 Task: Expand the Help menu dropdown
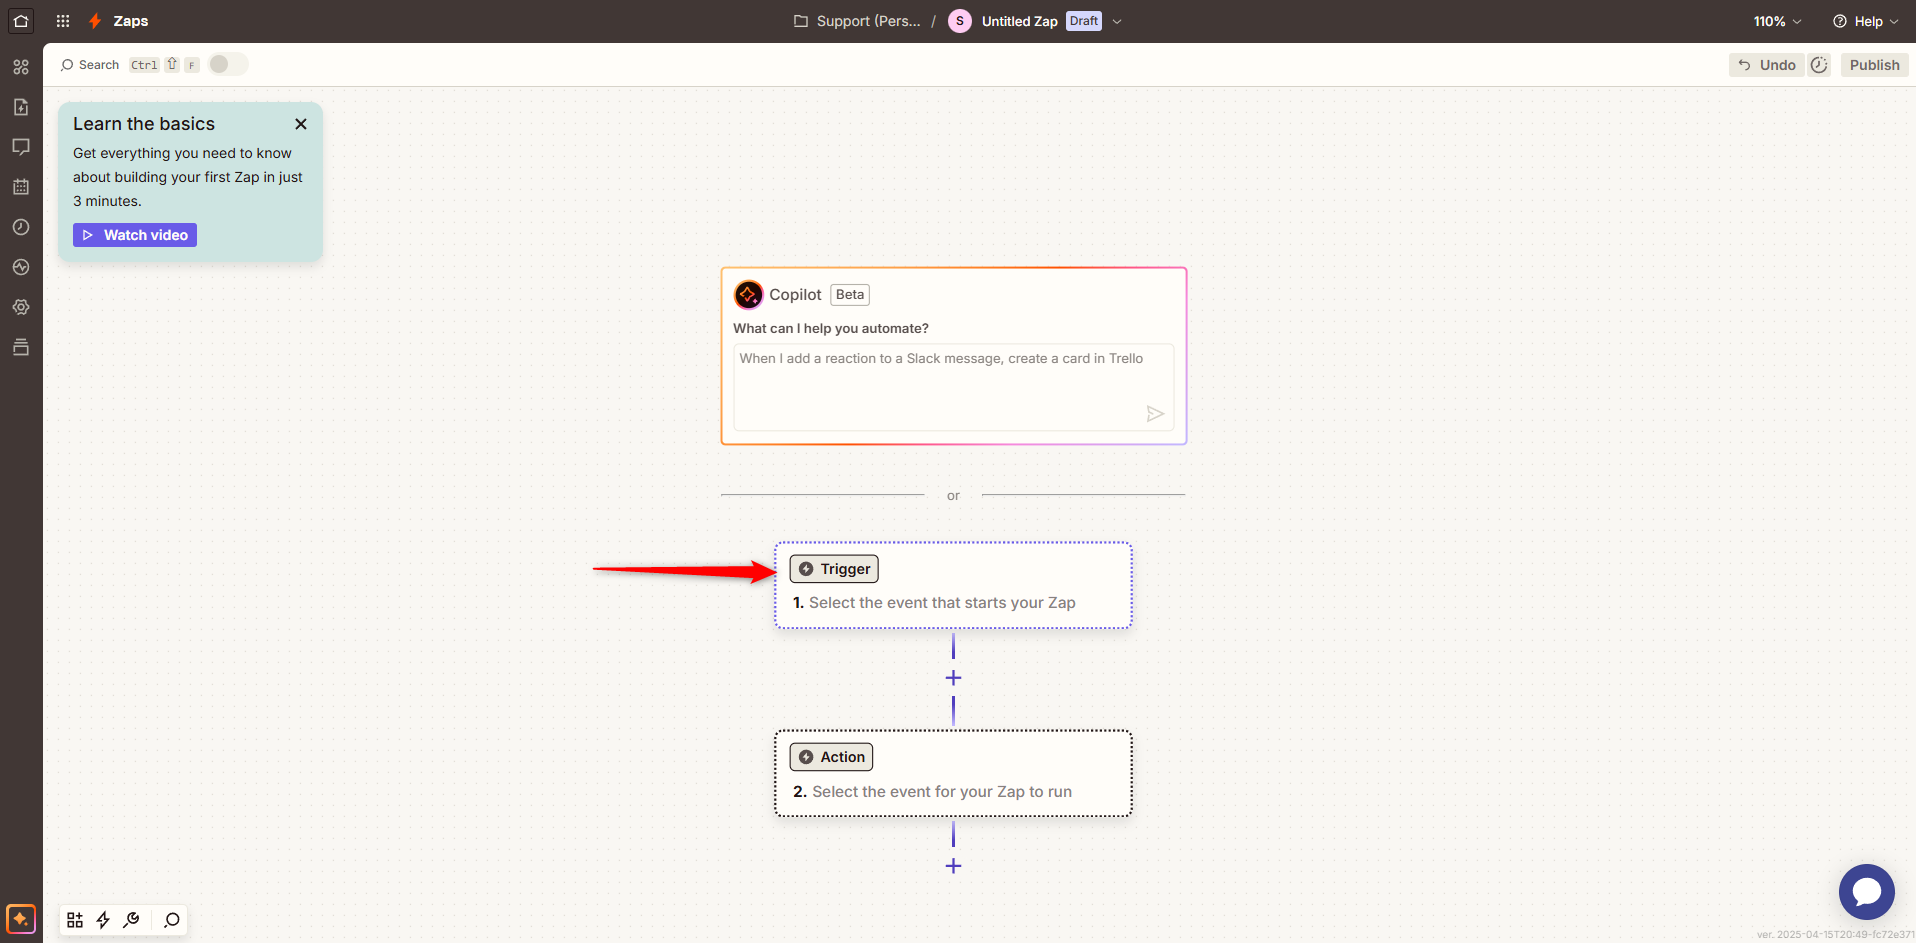1865,21
